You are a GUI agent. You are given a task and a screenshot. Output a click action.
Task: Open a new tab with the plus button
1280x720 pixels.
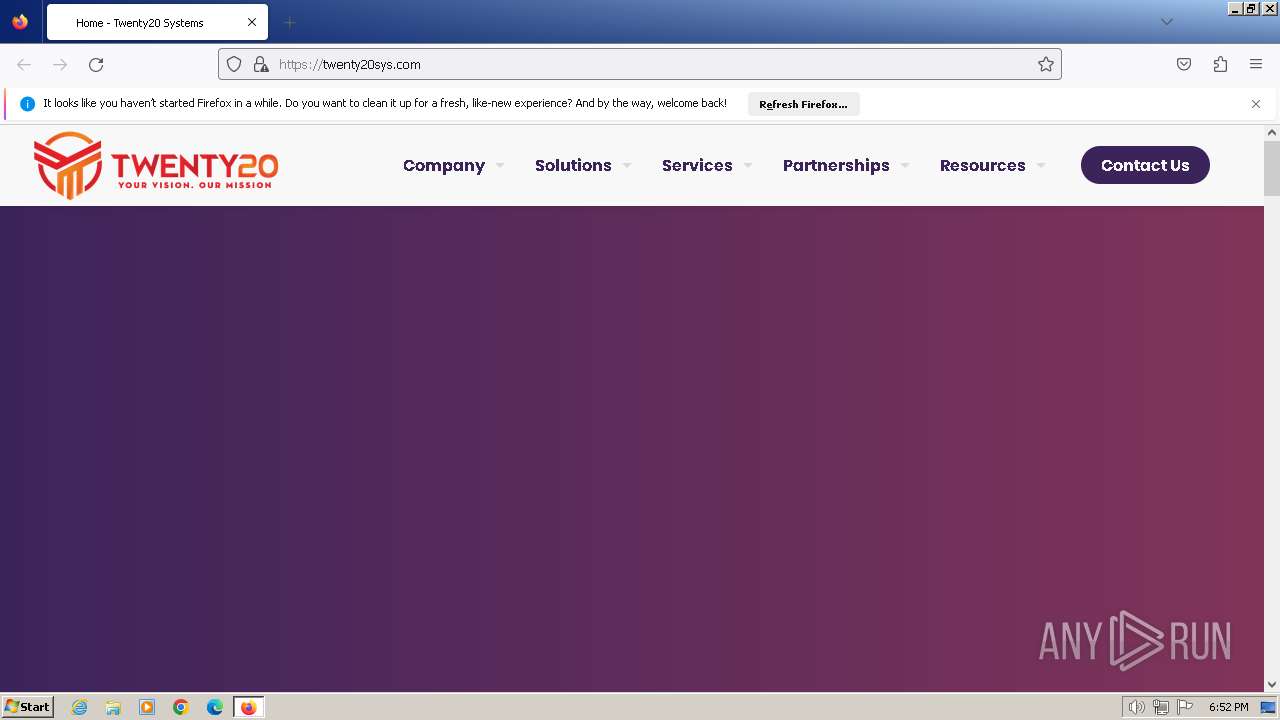(x=289, y=22)
